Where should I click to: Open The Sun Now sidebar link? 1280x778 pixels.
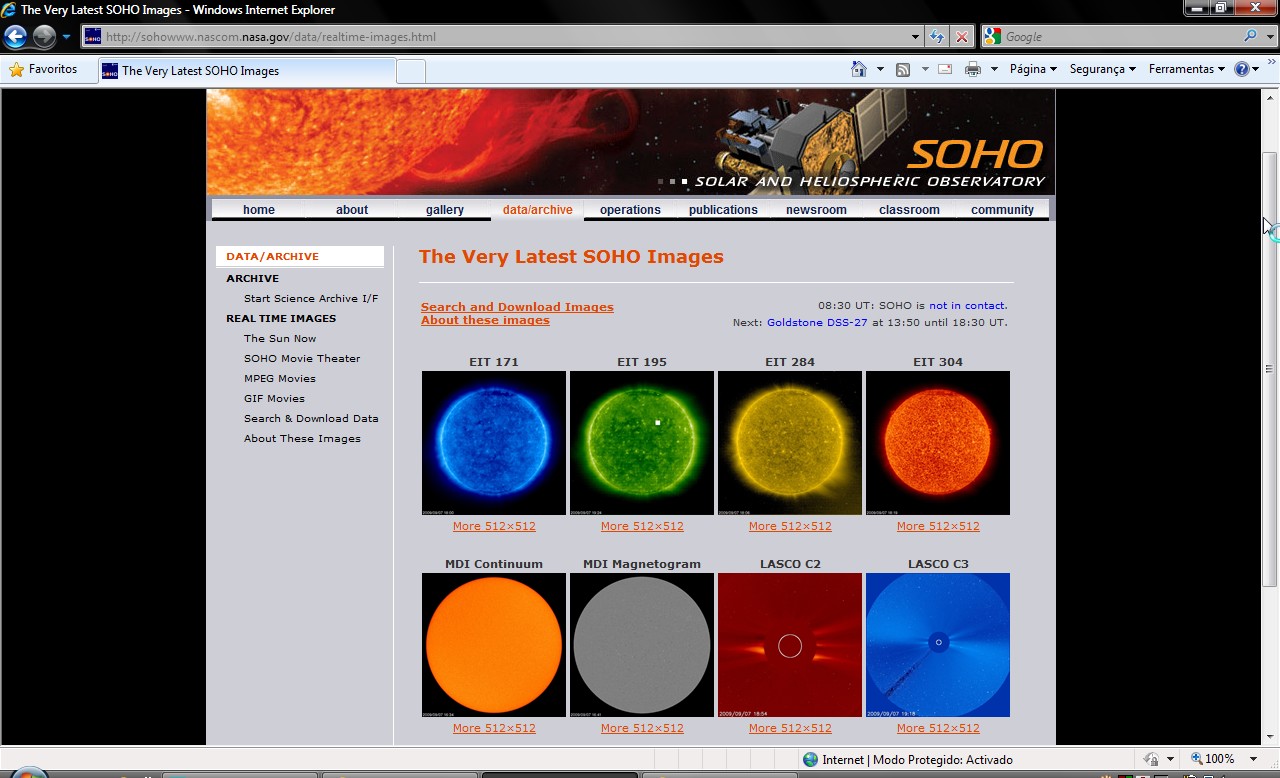click(x=280, y=338)
